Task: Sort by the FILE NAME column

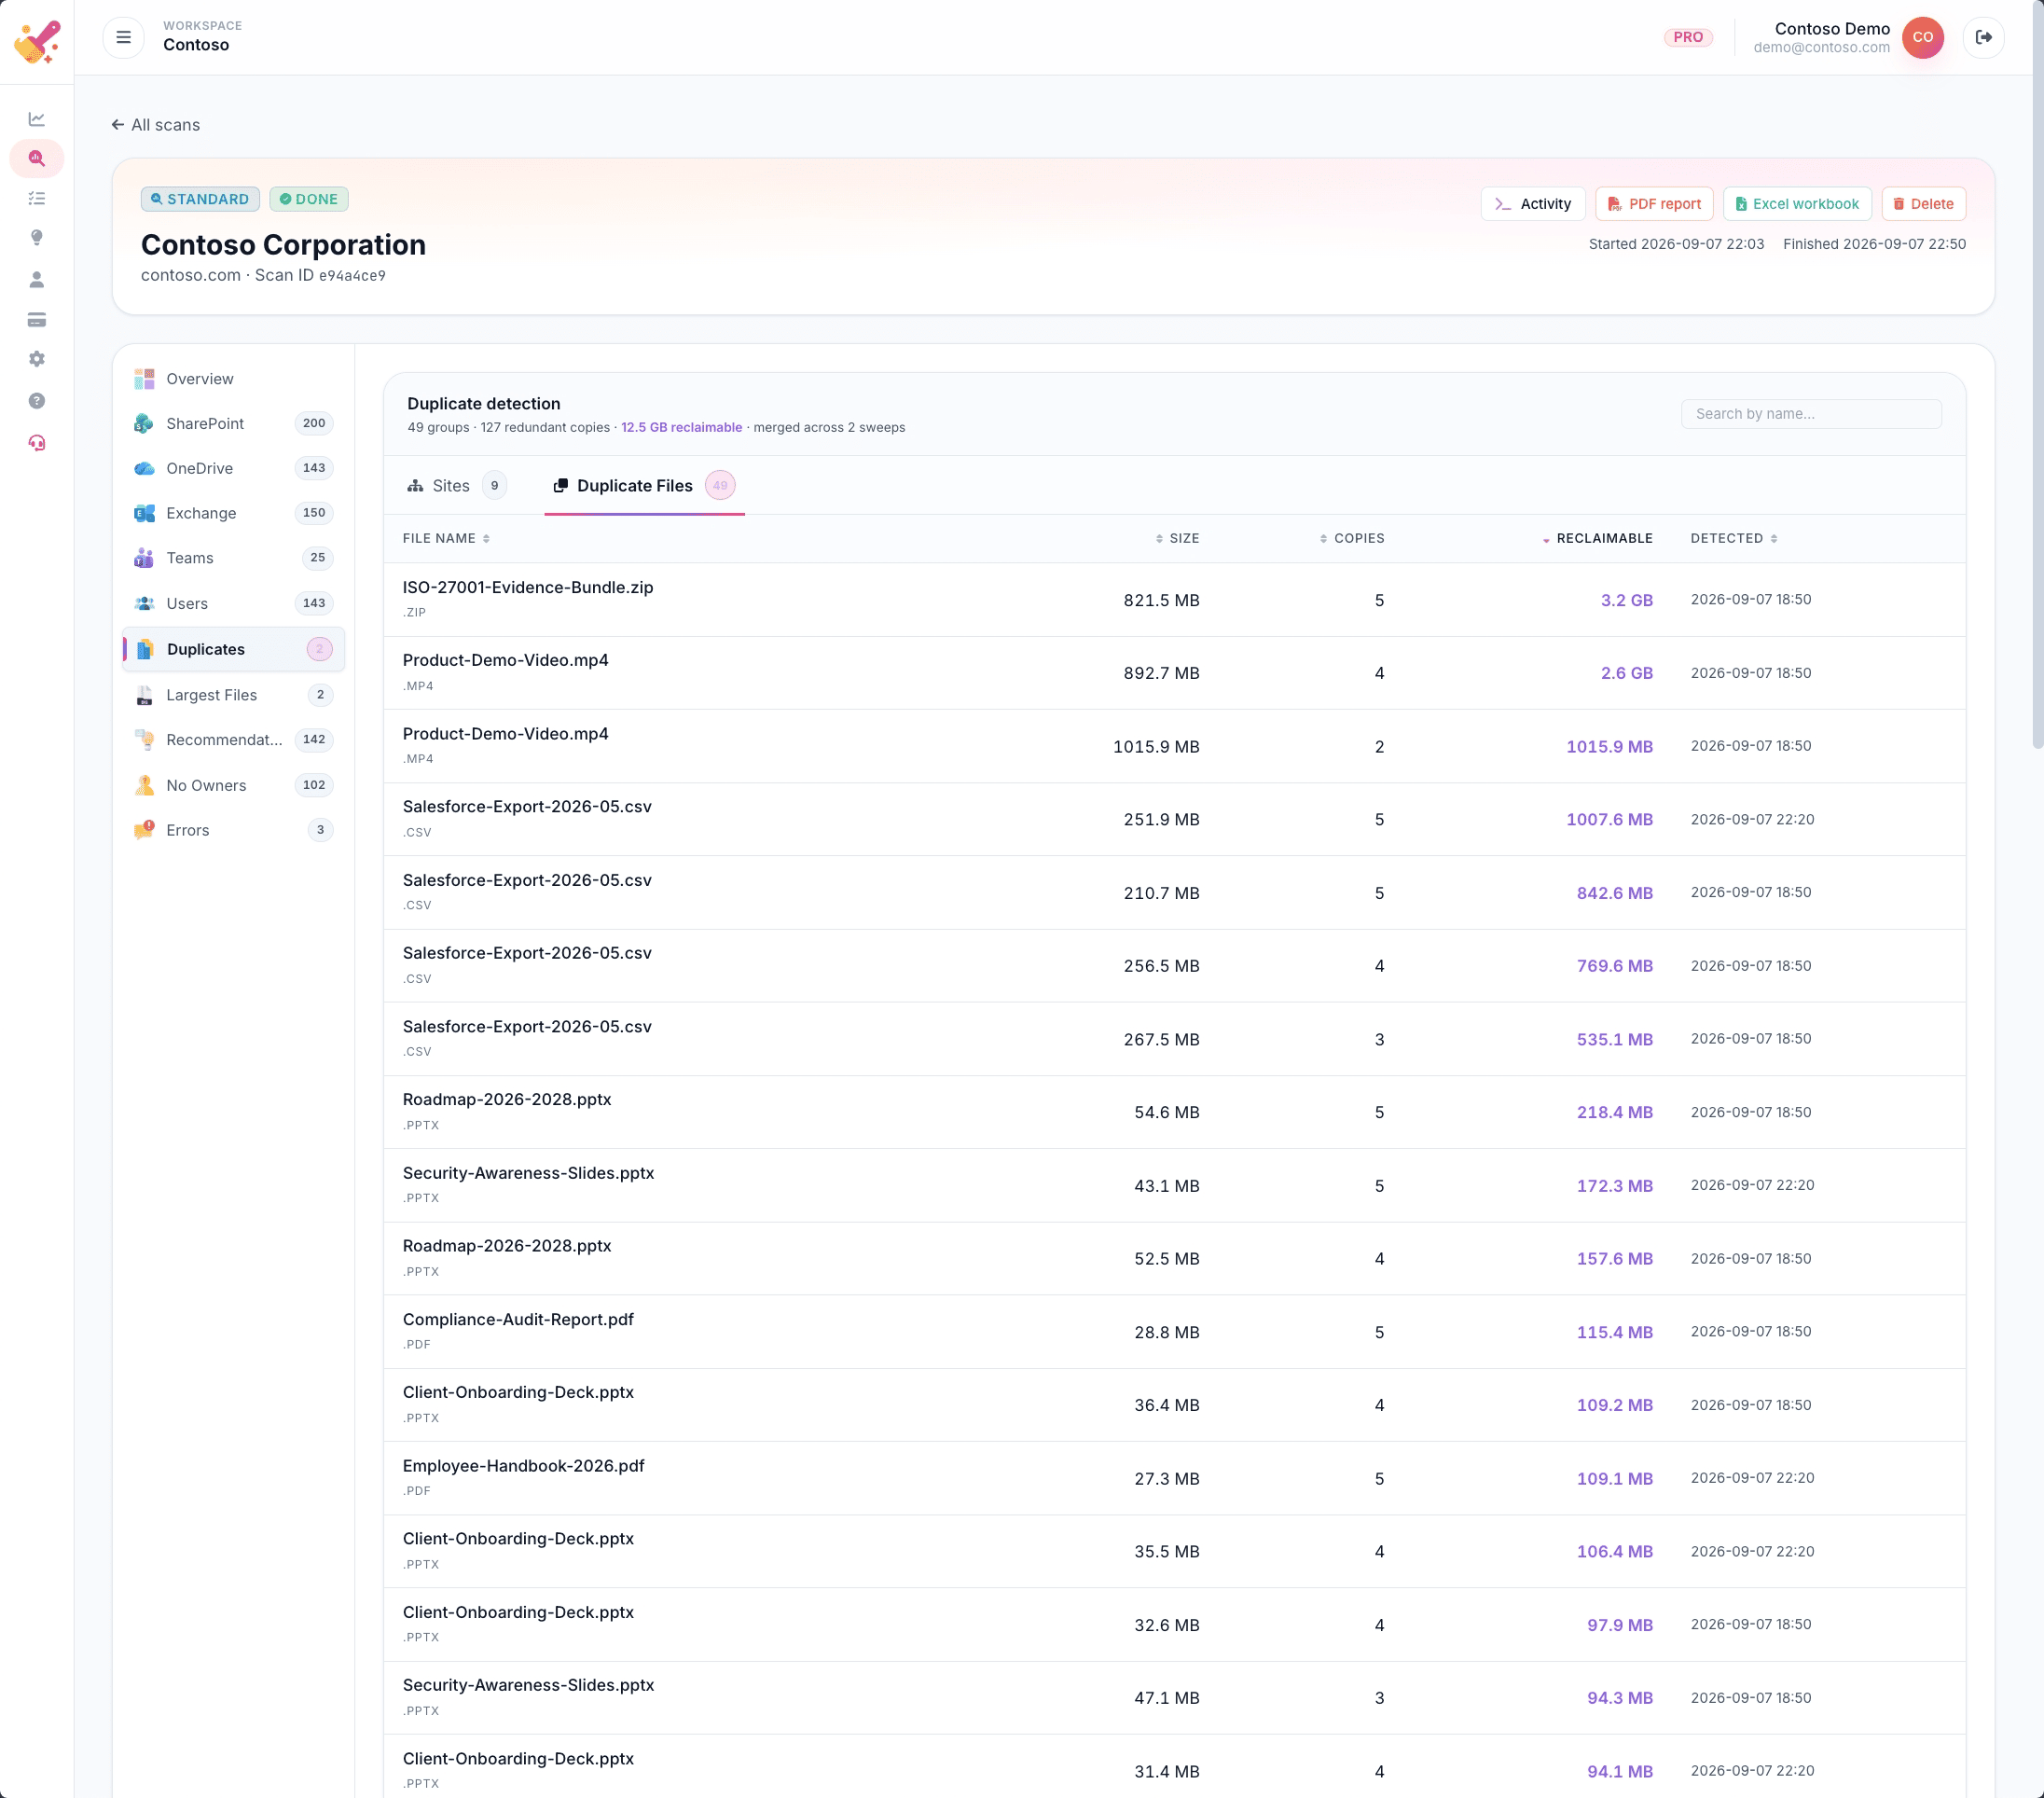Action: click(446, 538)
